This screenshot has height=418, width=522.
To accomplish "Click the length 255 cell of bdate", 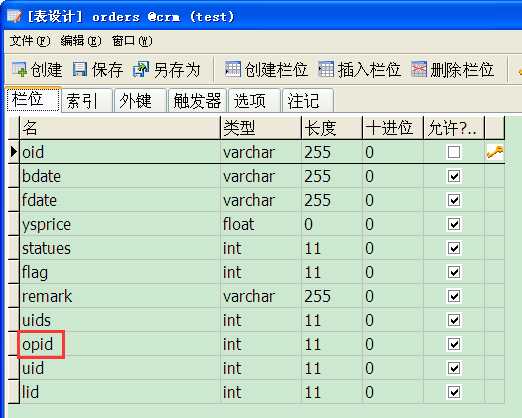I will coord(332,176).
